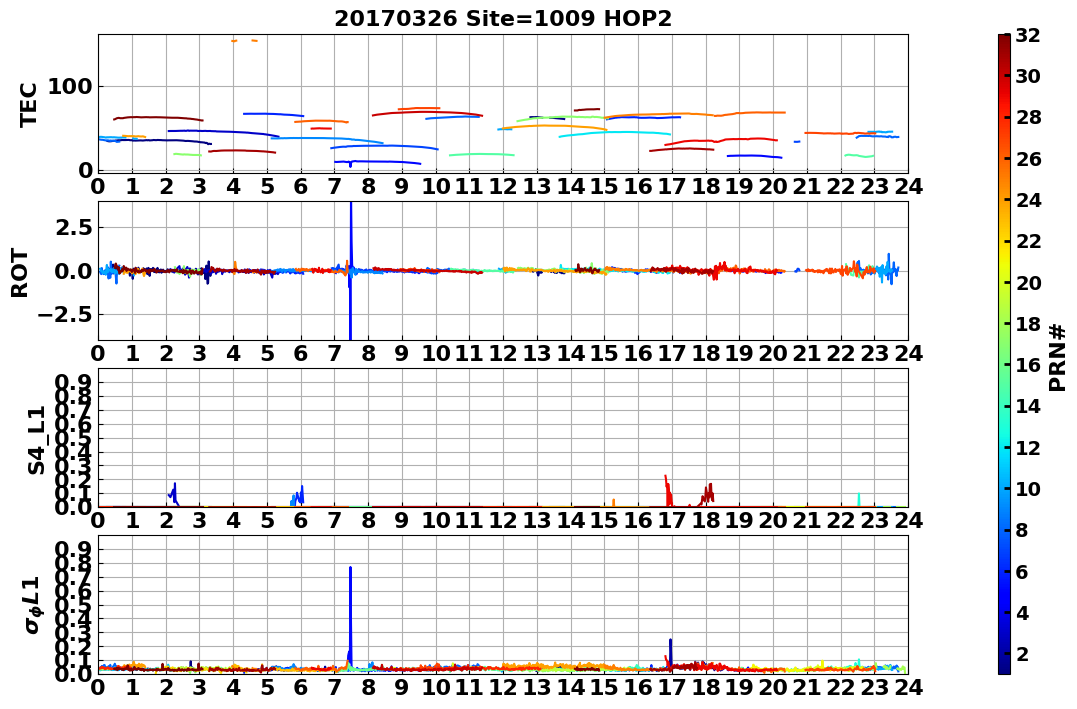Click colorbar tick label 16
Image resolution: width=1077 pixels, height=709 pixels.
(1028, 365)
